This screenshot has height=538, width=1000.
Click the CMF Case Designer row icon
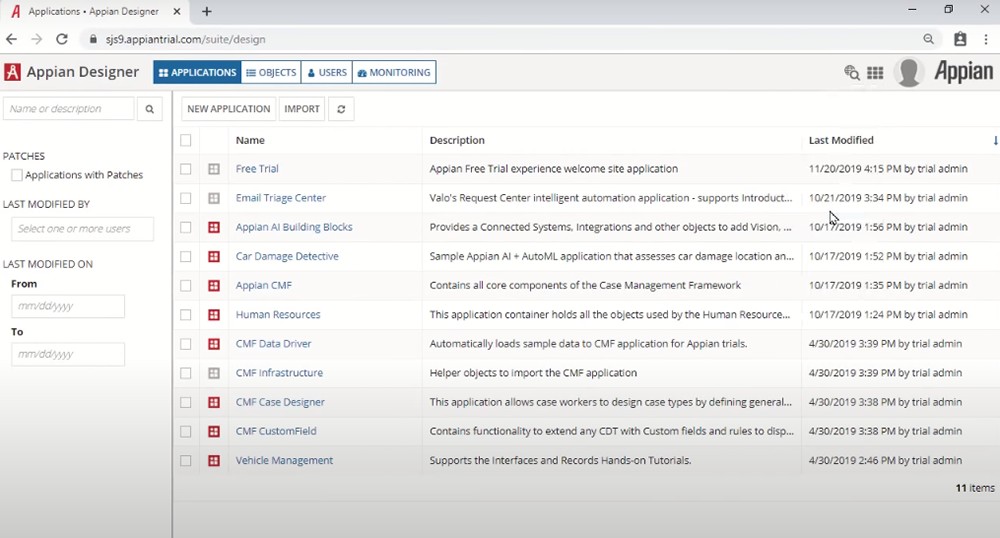pyautogui.click(x=214, y=402)
